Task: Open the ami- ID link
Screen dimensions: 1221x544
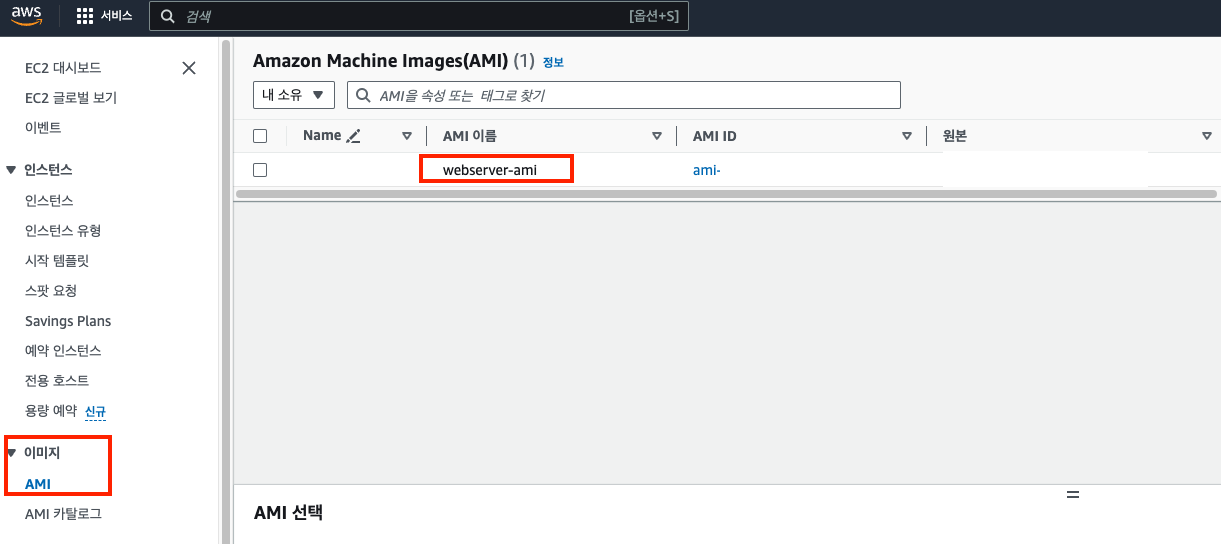Action: click(707, 170)
